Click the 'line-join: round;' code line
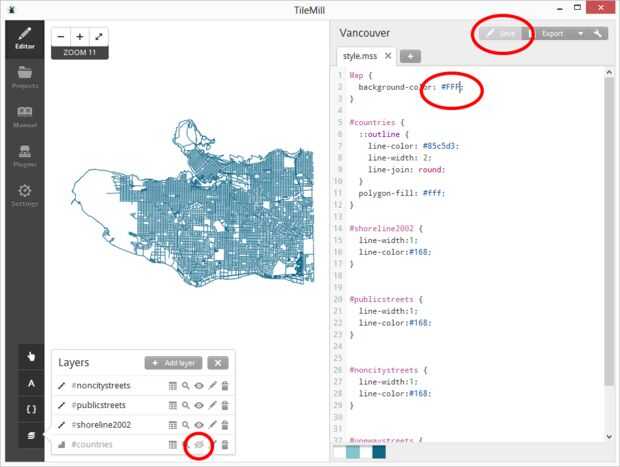620x467 pixels. coord(406,170)
